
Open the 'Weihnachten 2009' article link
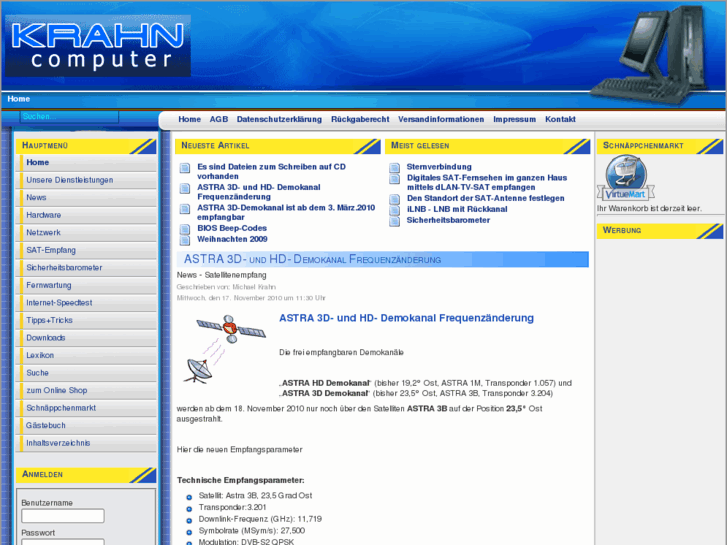coord(232,239)
